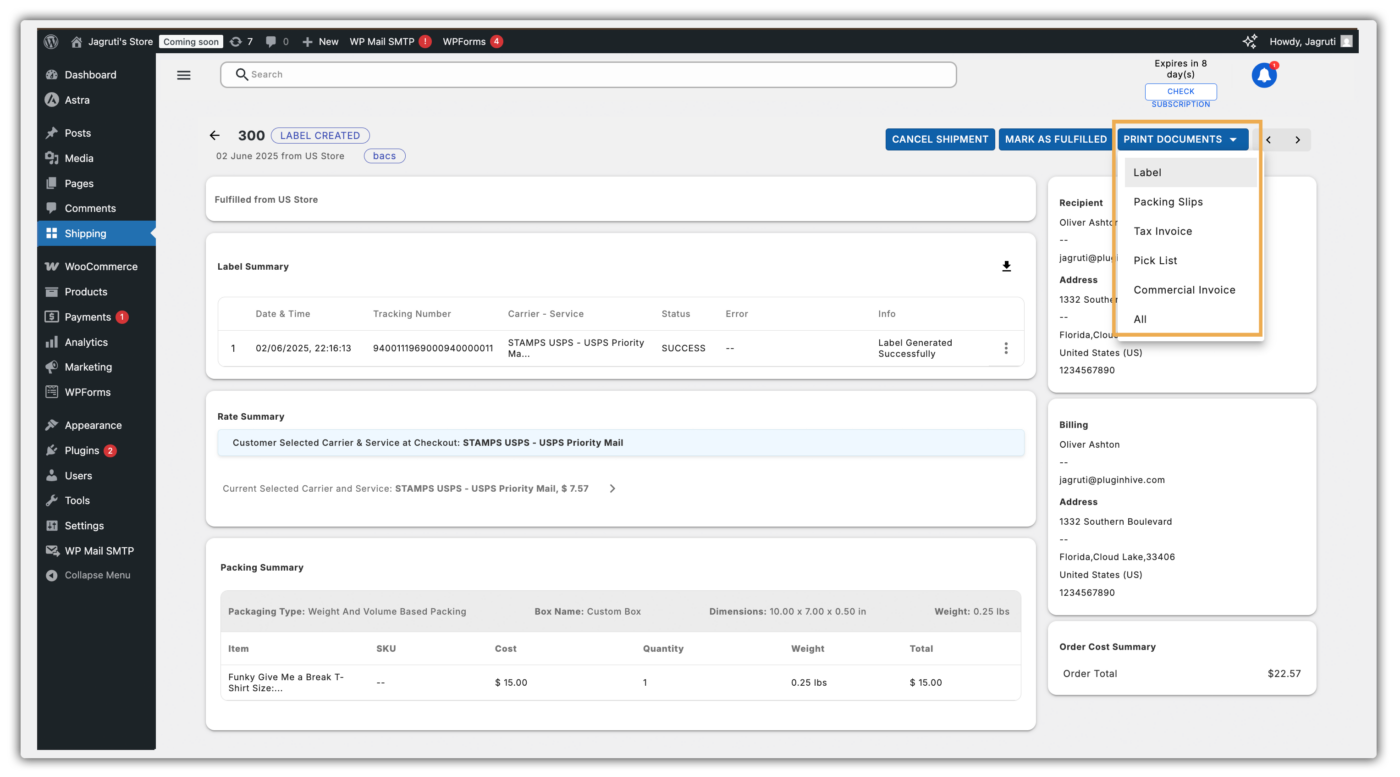Click the Marketing megaphone icon
Viewport: 1400px width, 777px height.
click(x=52, y=367)
